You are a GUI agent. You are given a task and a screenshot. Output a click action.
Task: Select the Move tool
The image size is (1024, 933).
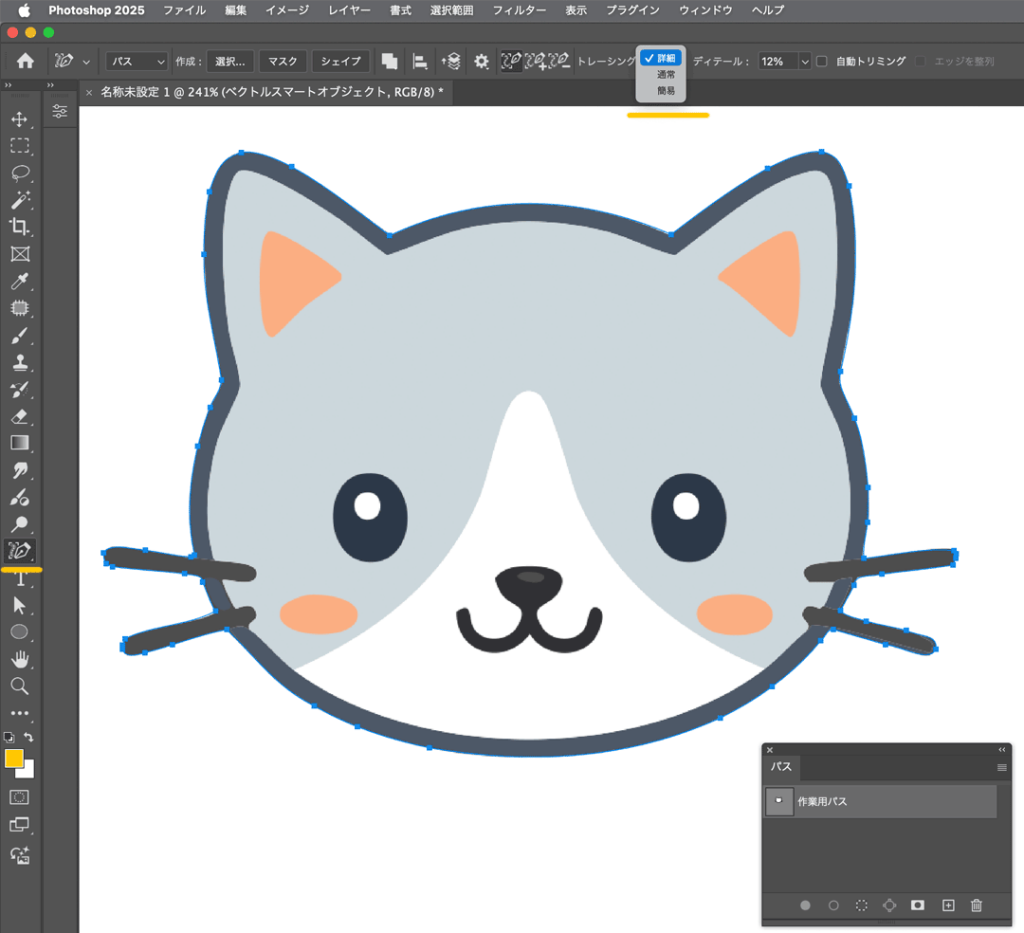(x=19, y=119)
